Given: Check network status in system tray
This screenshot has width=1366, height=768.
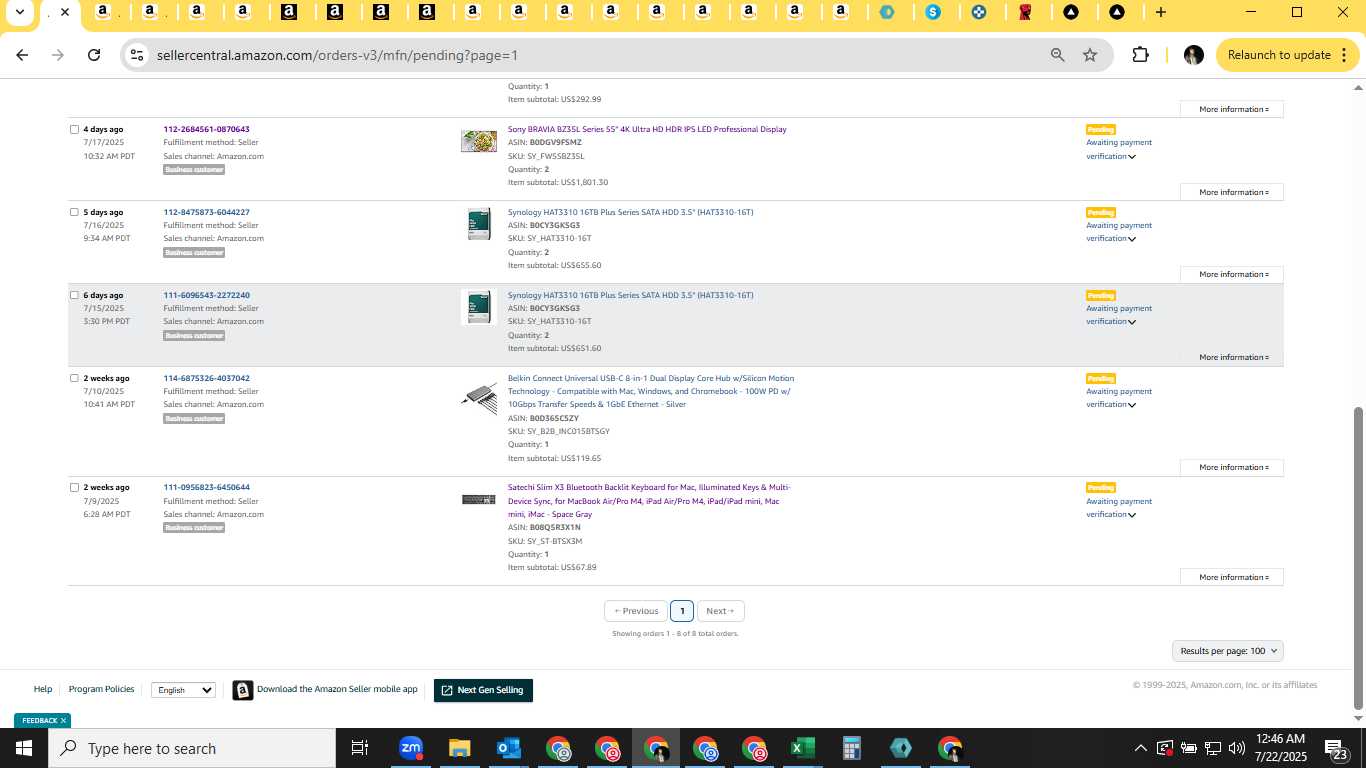Looking at the screenshot, I should [x=1213, y=748].
